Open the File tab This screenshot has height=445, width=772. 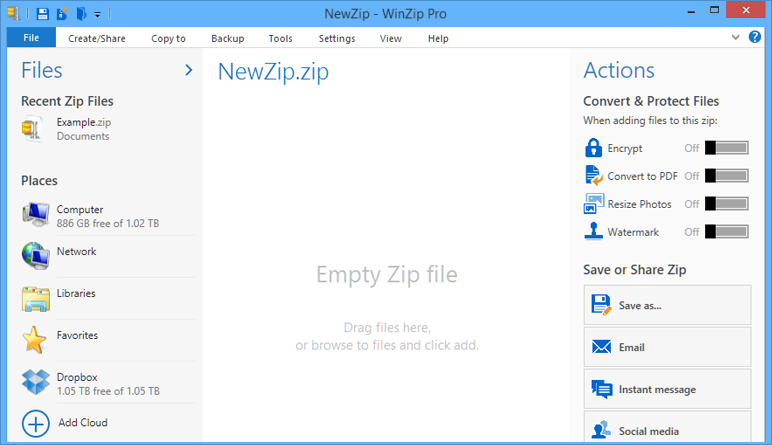(x=31, y=38)
